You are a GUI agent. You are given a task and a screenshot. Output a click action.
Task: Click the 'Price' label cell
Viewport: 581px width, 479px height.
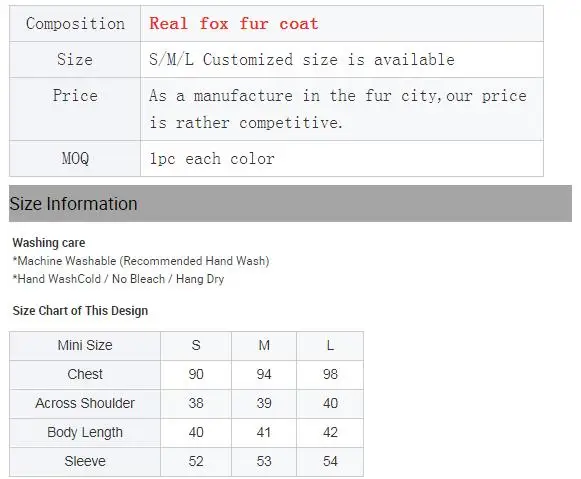[75, 109]
